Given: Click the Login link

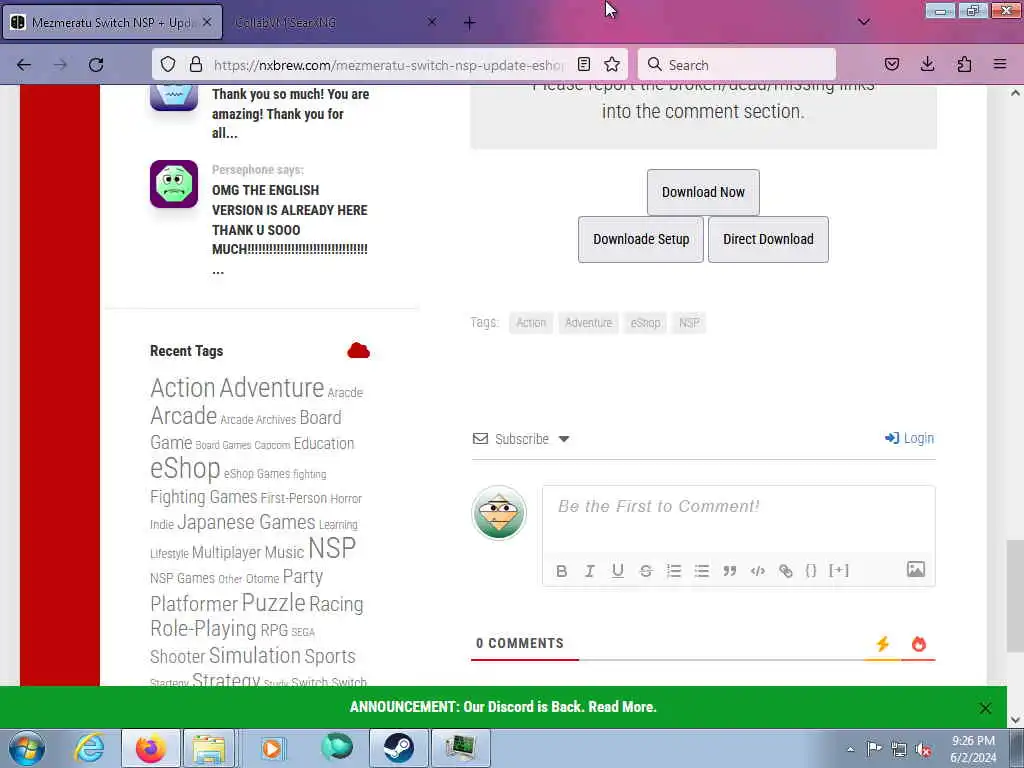Looking at the screenshot, I should [x=909, y=438].
